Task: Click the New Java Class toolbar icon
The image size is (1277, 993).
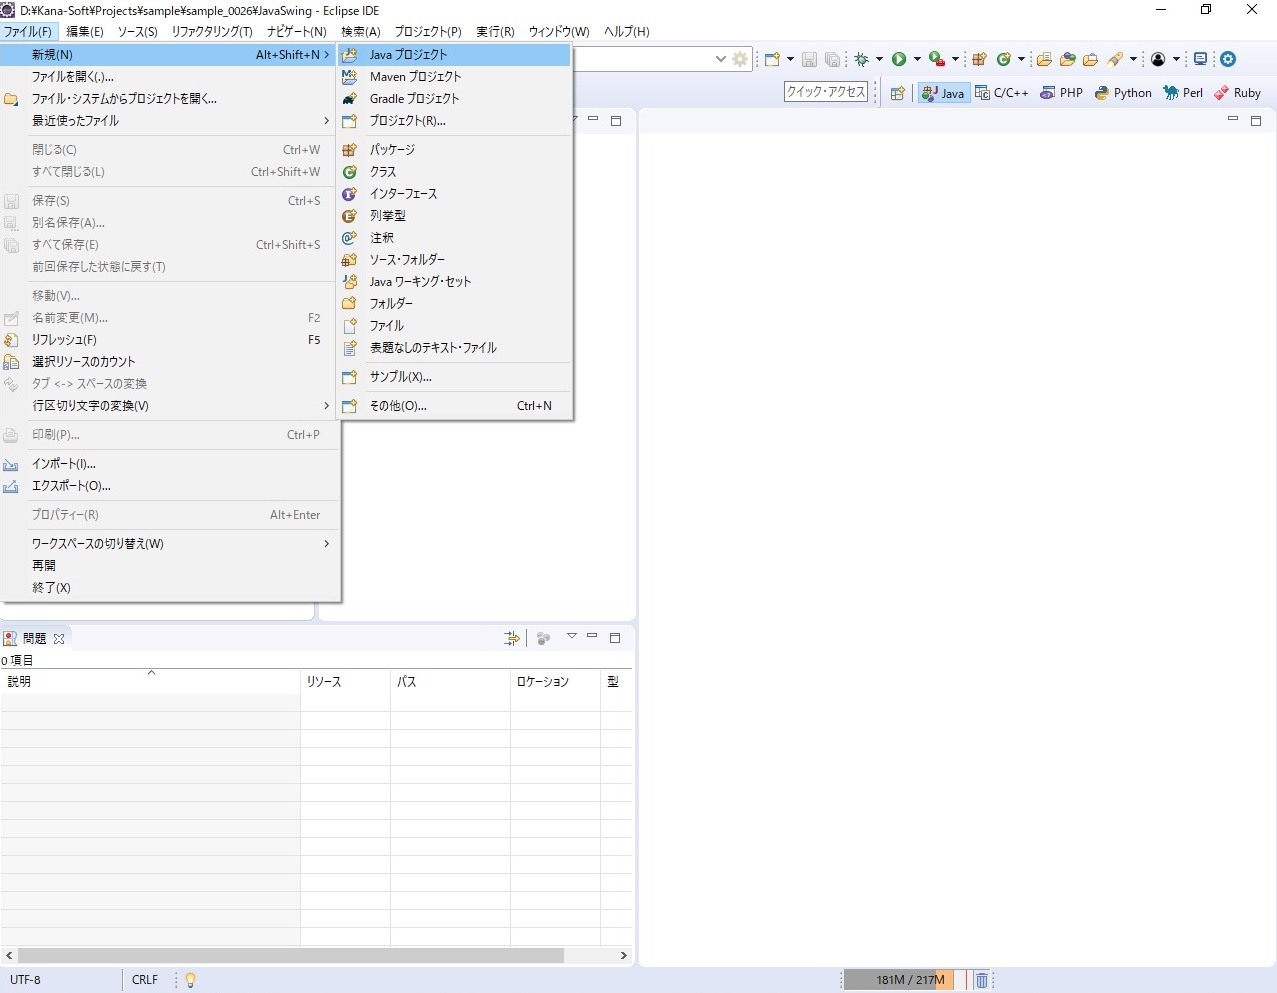Action: 1004,59
